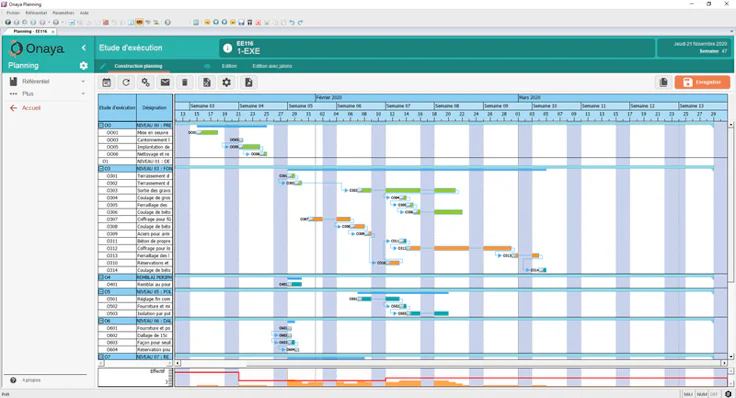
Task: Click the calendar icon in planning toolbar
Action: [x=107, y=83]
